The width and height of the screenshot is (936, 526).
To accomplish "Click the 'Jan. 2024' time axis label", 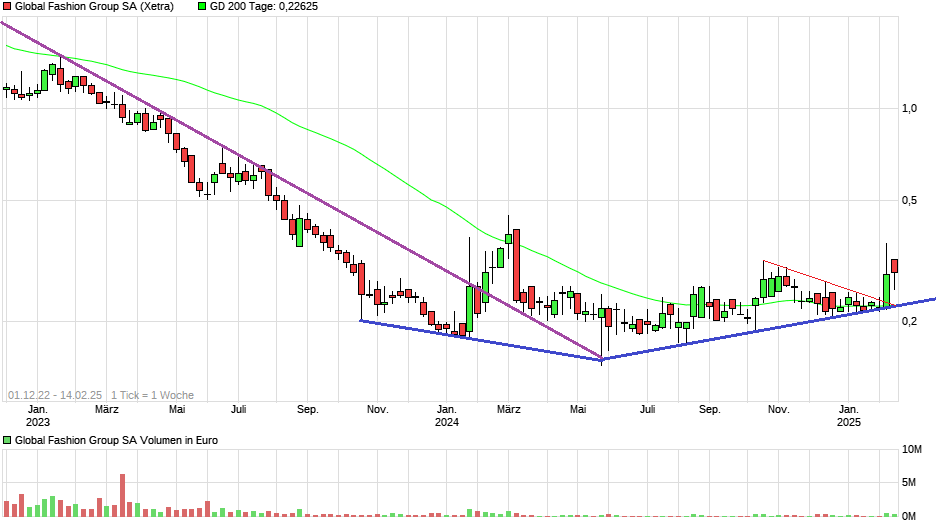I will click(447, 416).
